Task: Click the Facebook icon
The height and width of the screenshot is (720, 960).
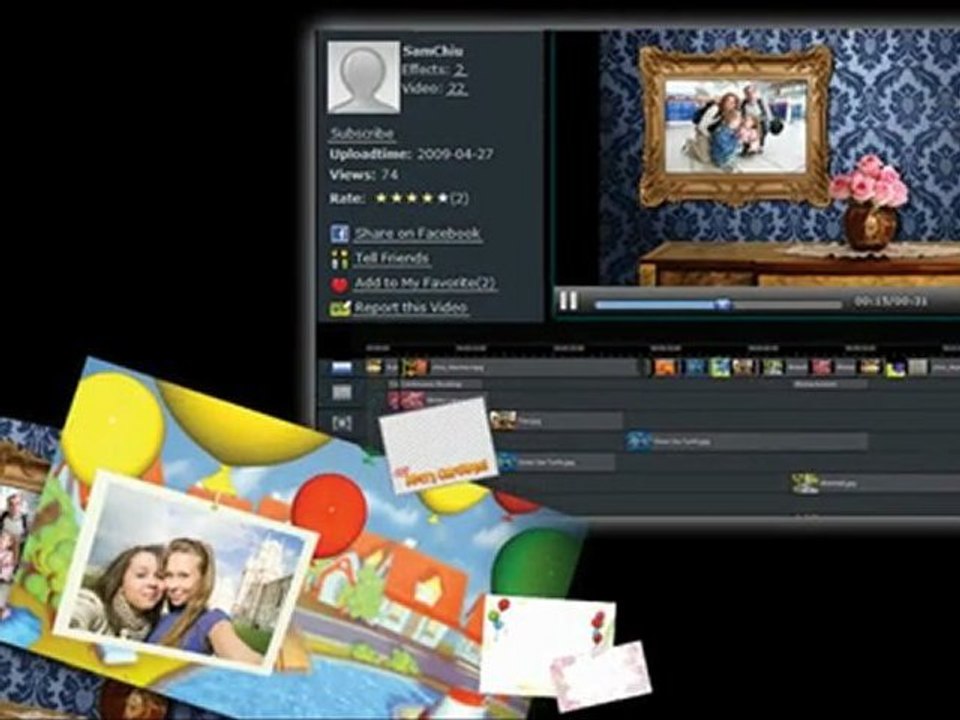Action: point(340,233)
